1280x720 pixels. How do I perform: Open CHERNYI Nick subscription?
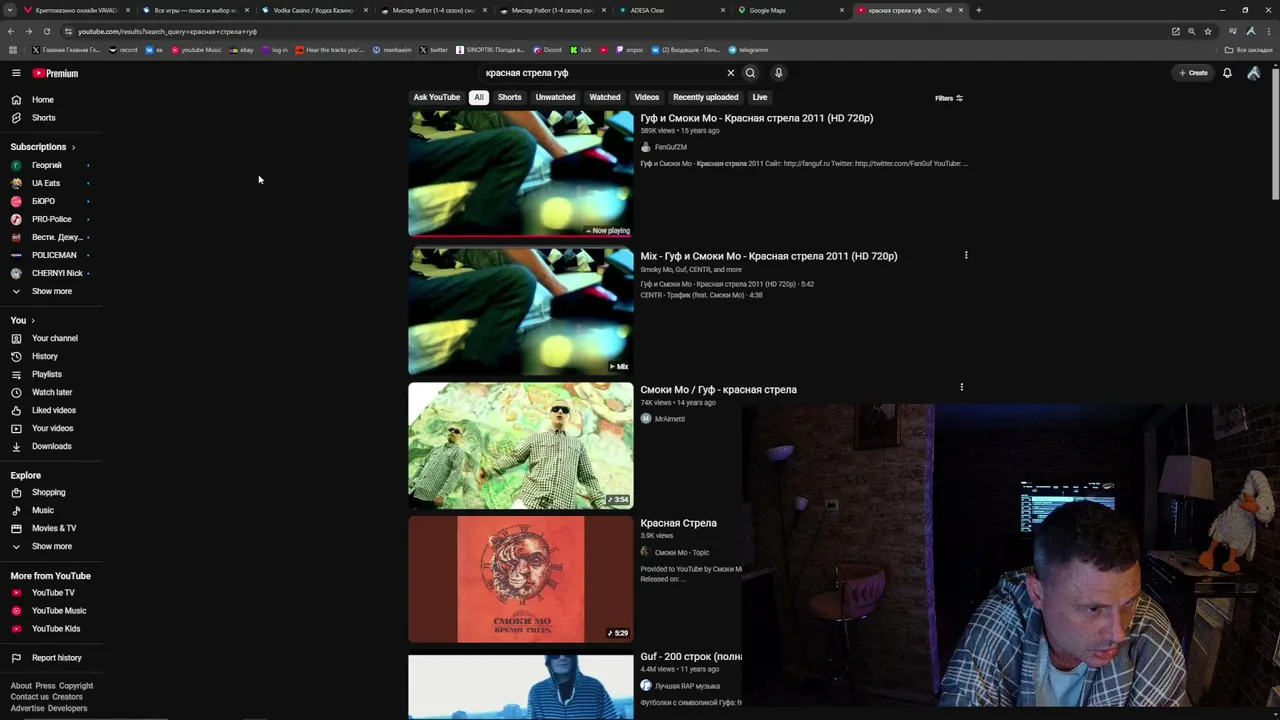click(57, 273)
